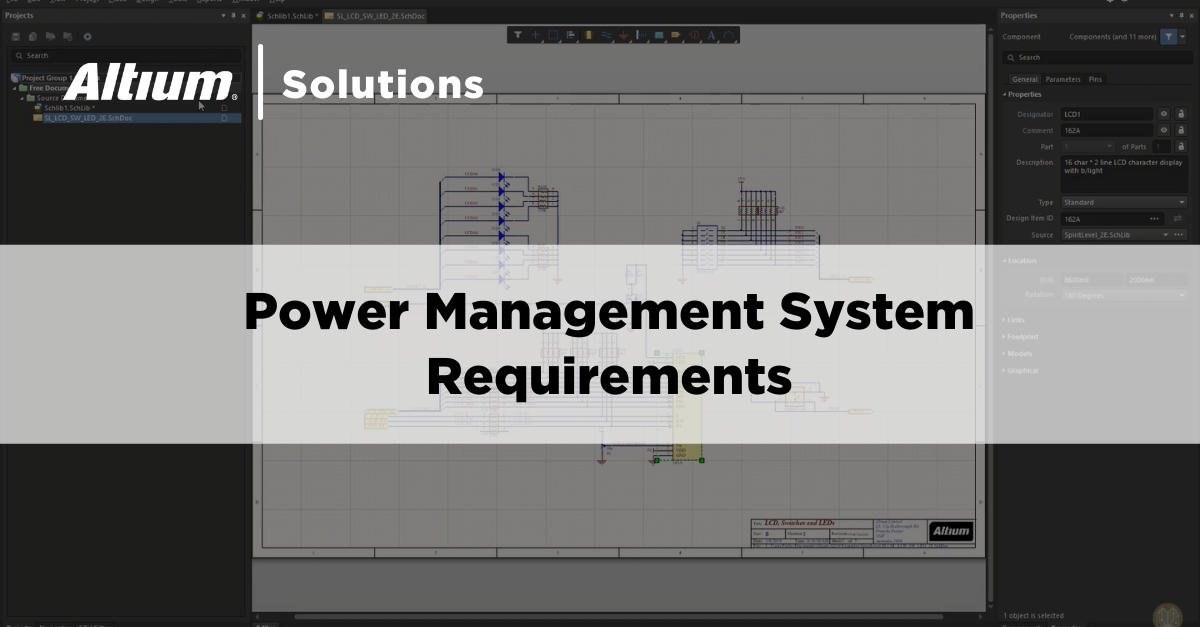
Task: Pick the Place Wire tool
Action: click(606, 35)
